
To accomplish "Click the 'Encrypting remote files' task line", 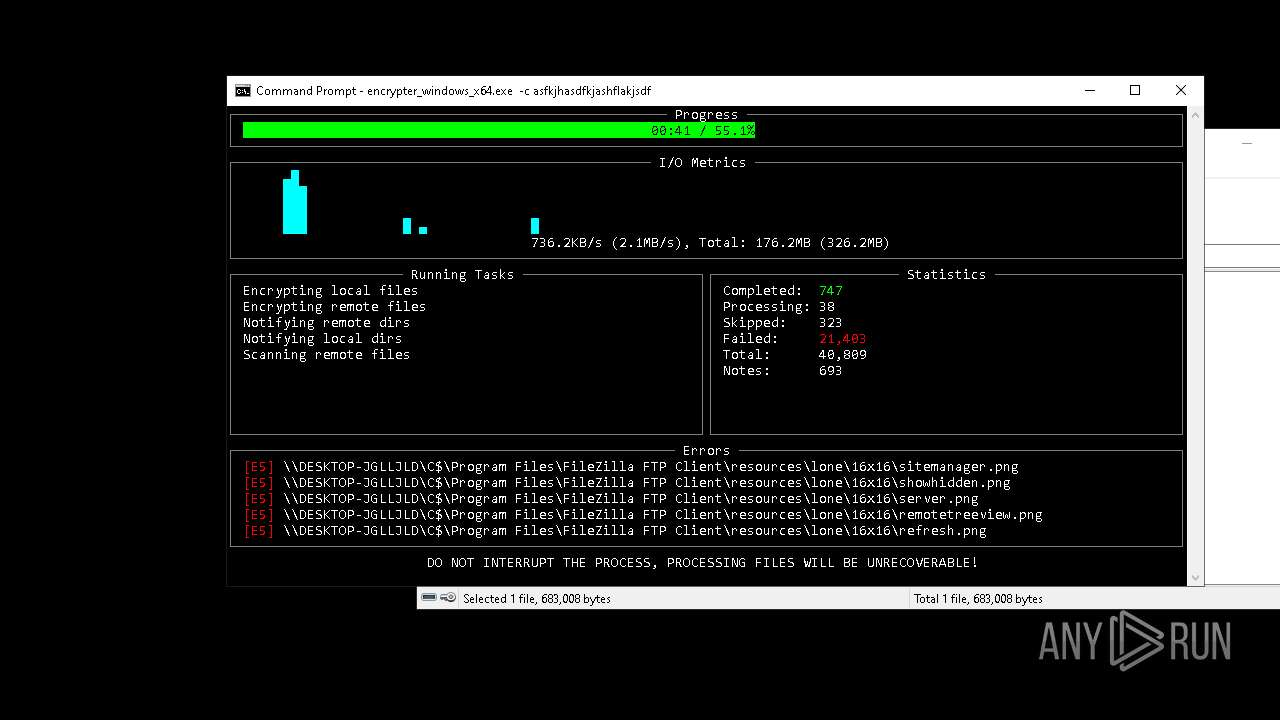I will 334,307.
